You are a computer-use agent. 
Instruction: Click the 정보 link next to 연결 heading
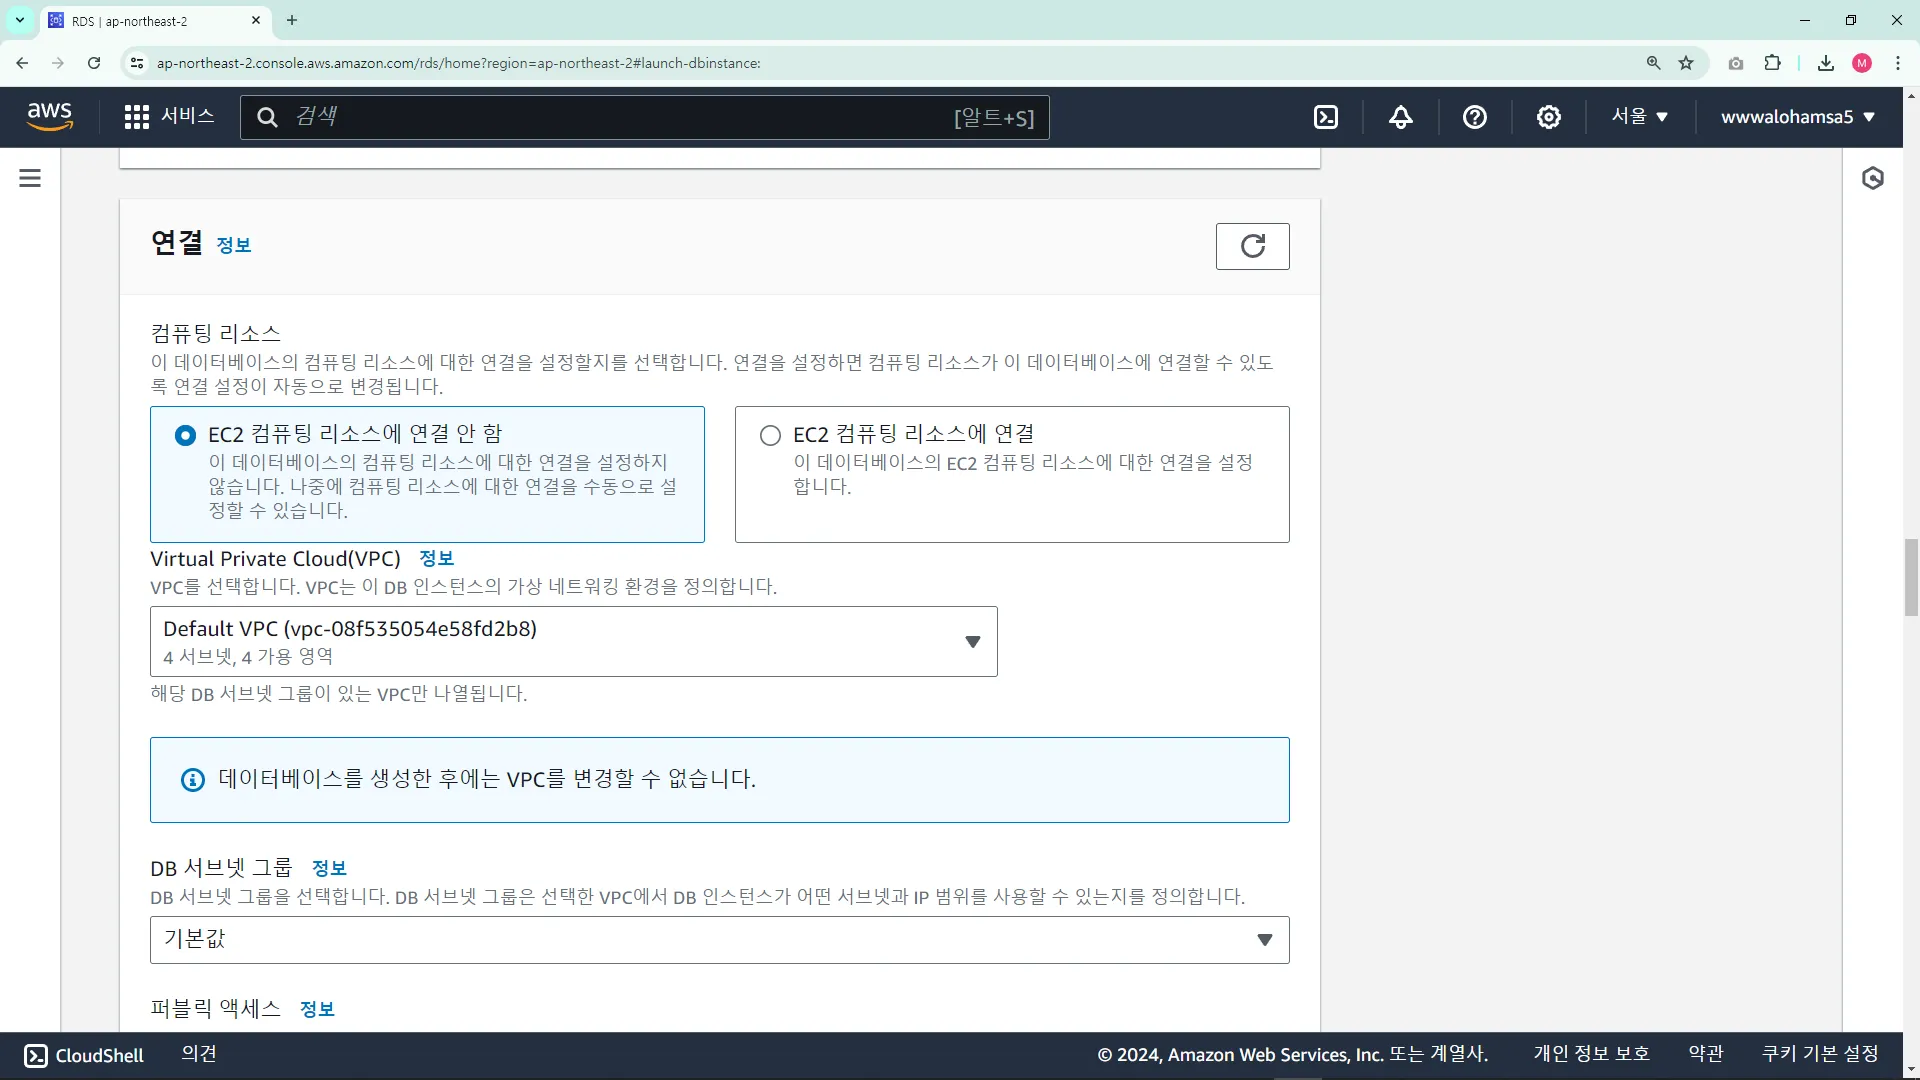point(234,245)
